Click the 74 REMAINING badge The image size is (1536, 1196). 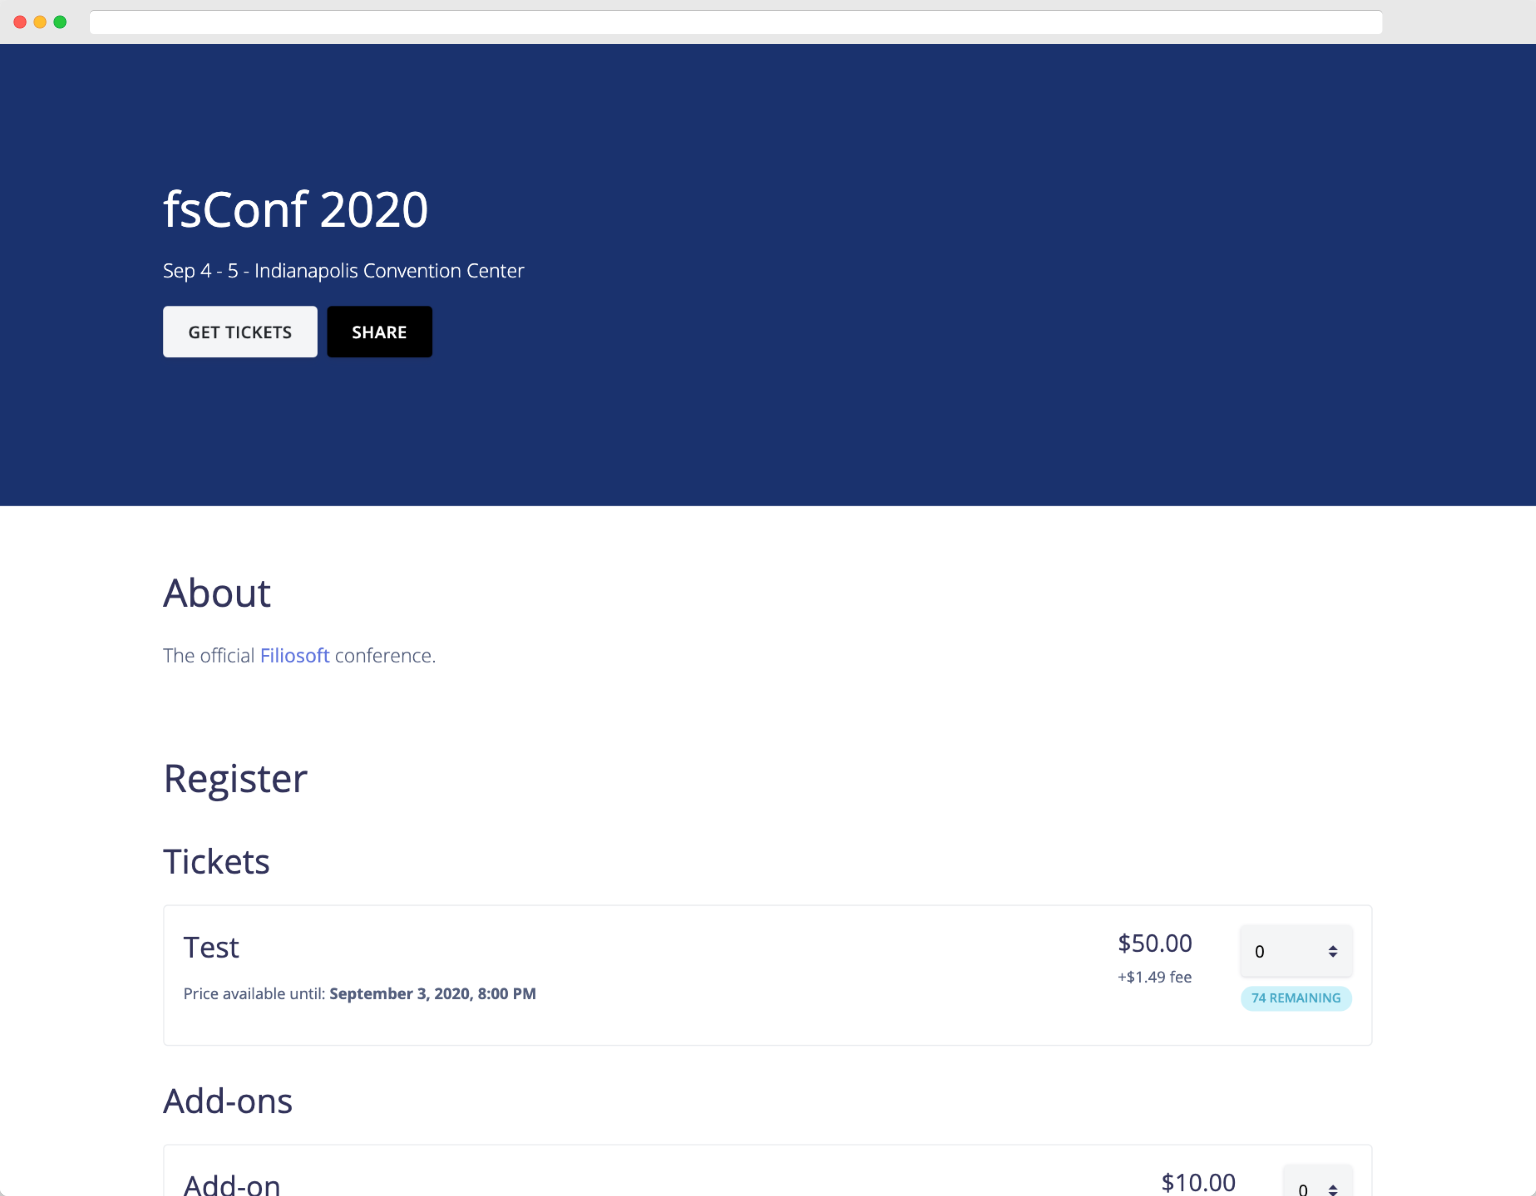(1296, 998)
